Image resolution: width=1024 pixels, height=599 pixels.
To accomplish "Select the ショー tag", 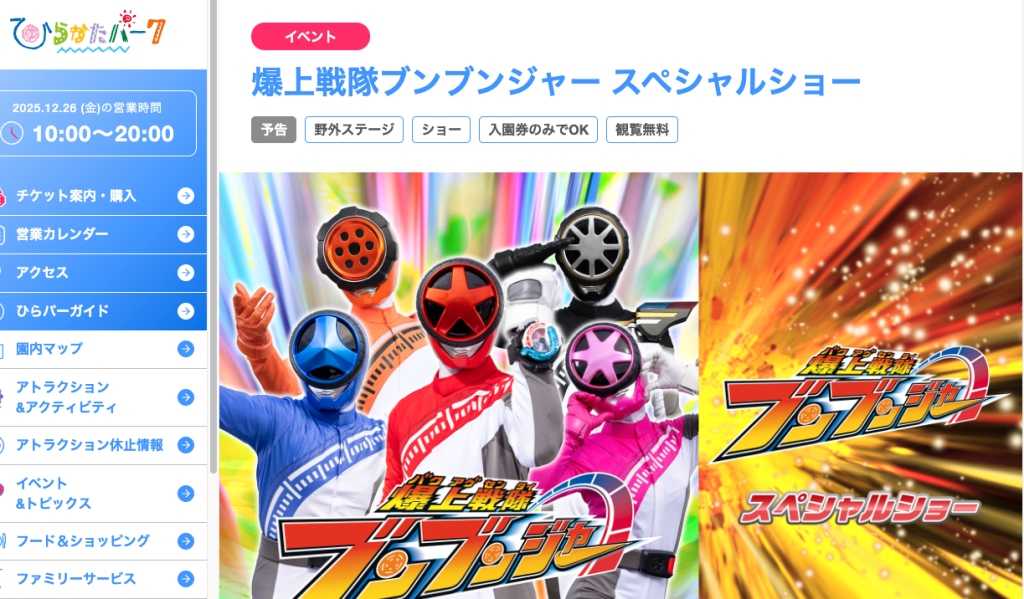I will pos(441,129).
